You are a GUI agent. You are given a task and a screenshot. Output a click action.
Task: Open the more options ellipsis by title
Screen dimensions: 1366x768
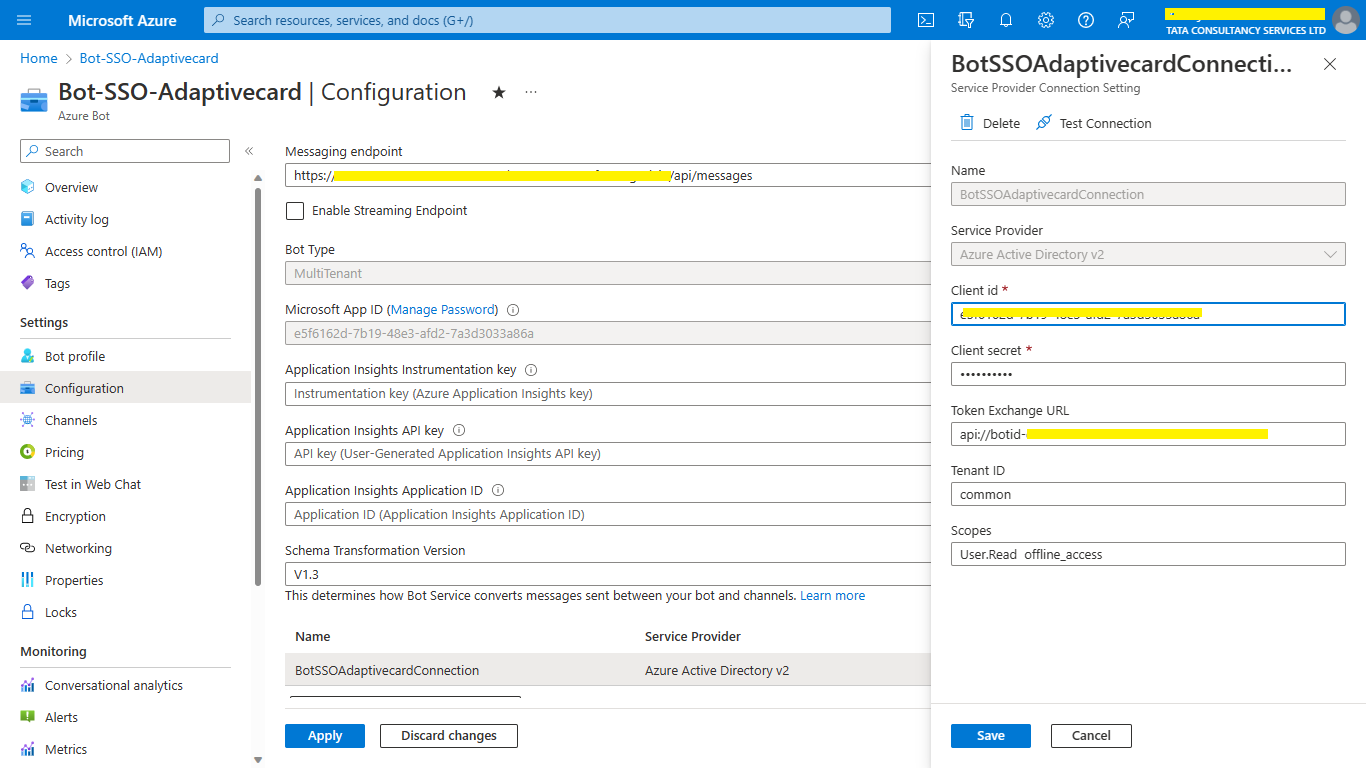[531, 92]
